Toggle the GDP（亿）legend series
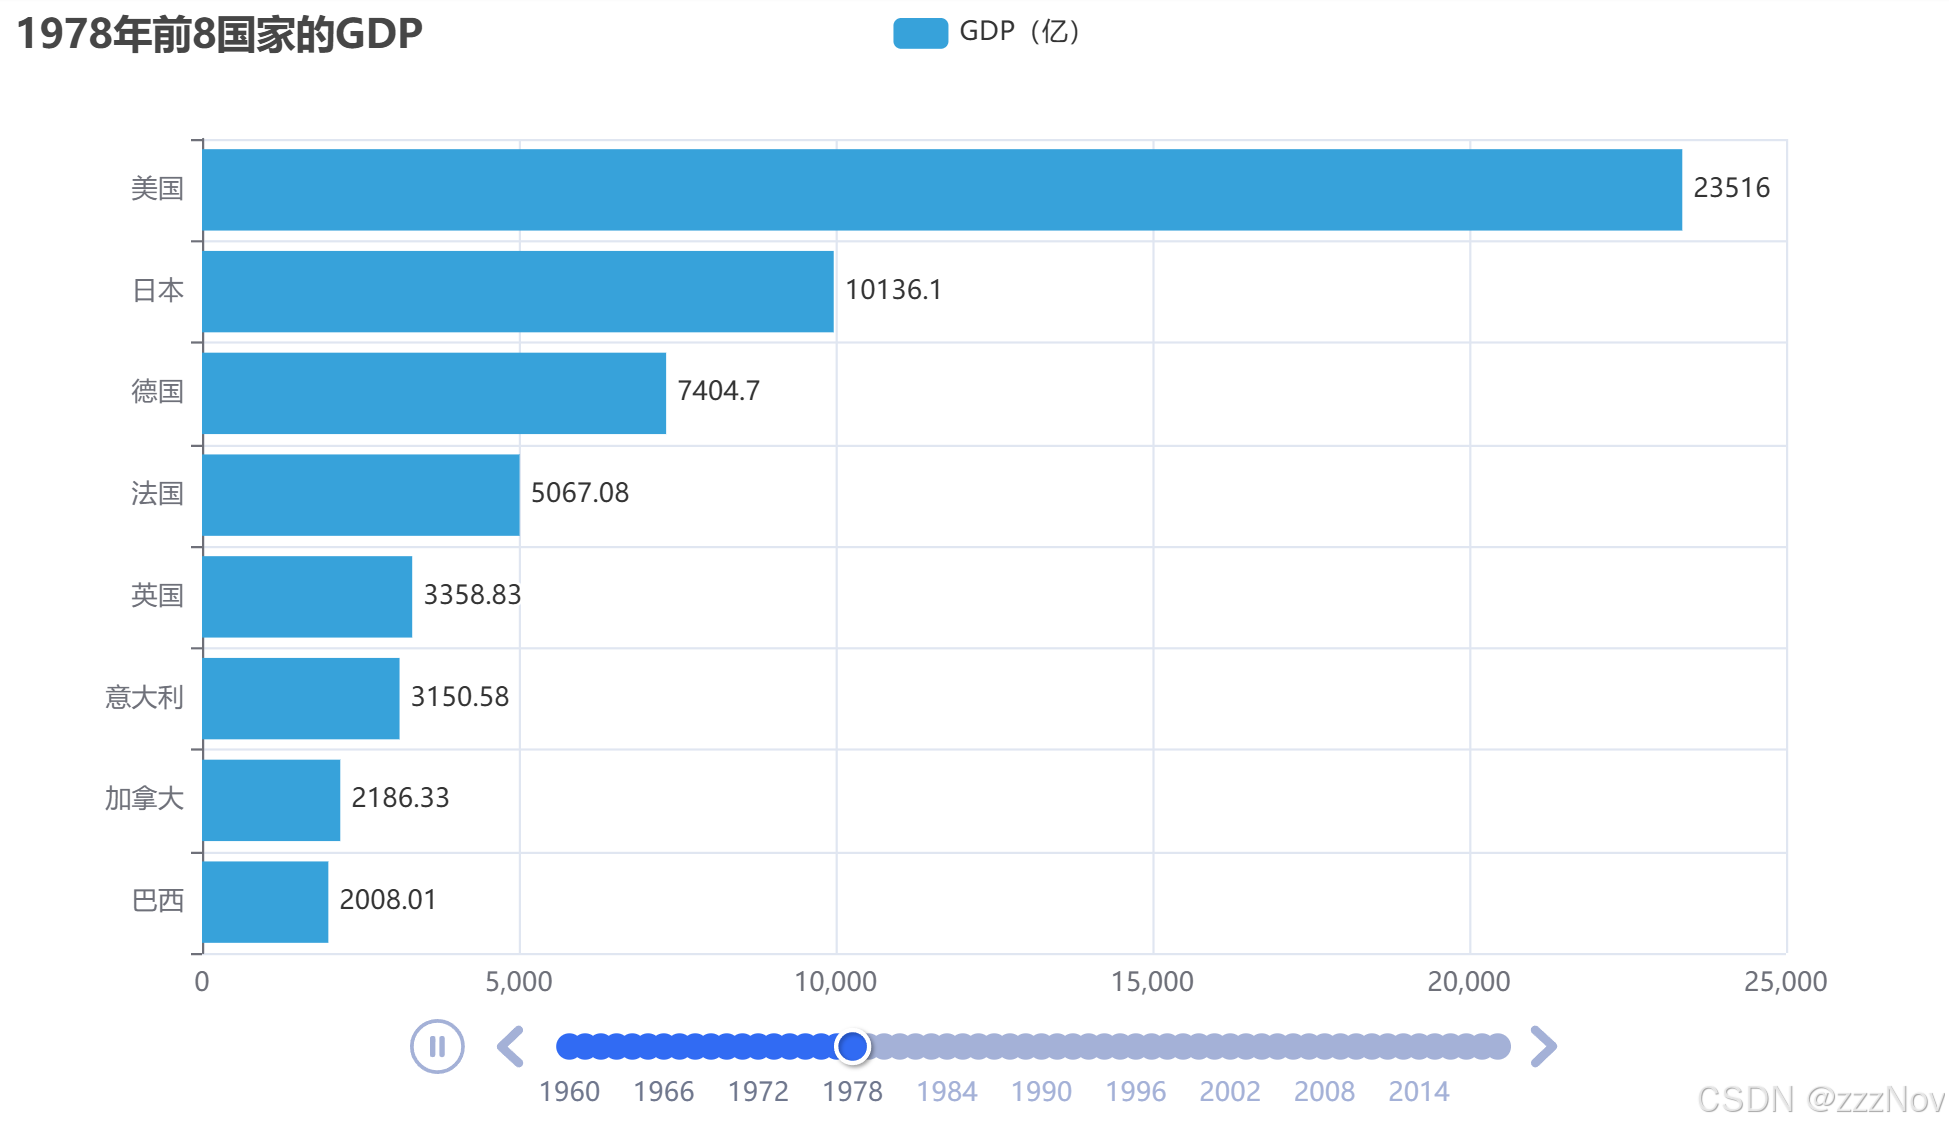The width and height of the screenshot is (1949, 1131). 1018,32
